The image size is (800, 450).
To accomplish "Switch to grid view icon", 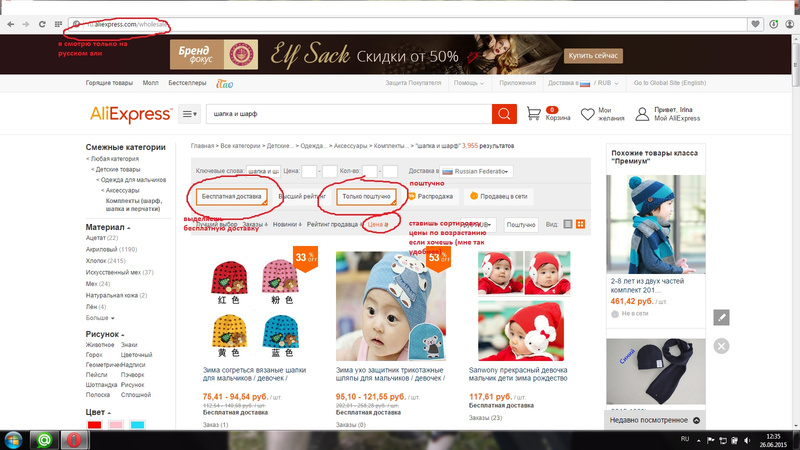I will click(581, 224).
